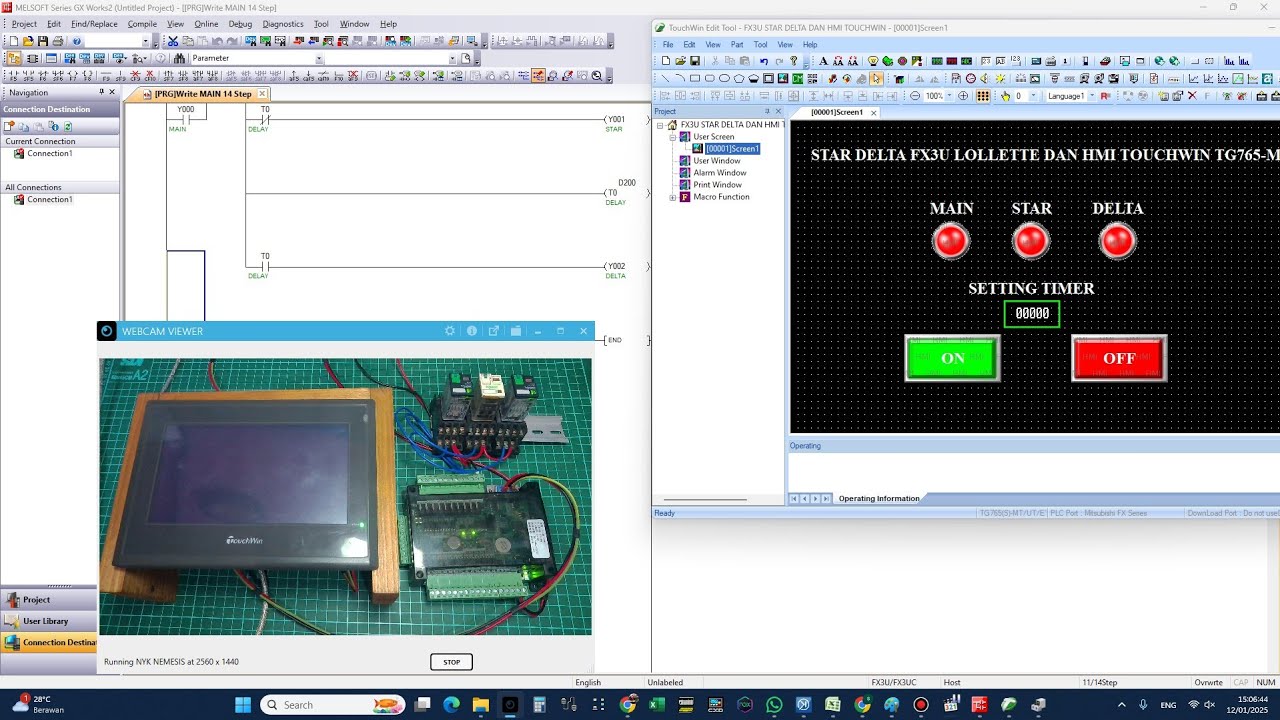This screenshot has width=1280, height=720.
Task: Open the TouchWin open-file folder icon
Action: pos(681,61)
